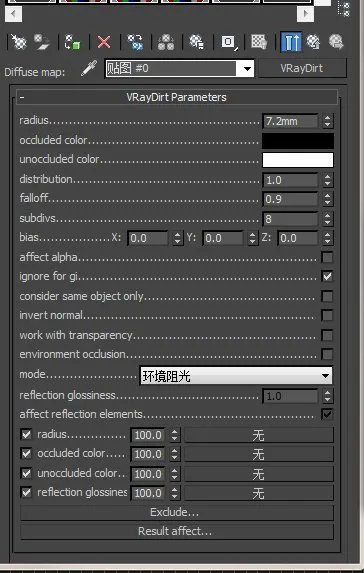This screenshot has height=573, width=364.
Task: Click the Result affect... button
Action: (177, 531)
